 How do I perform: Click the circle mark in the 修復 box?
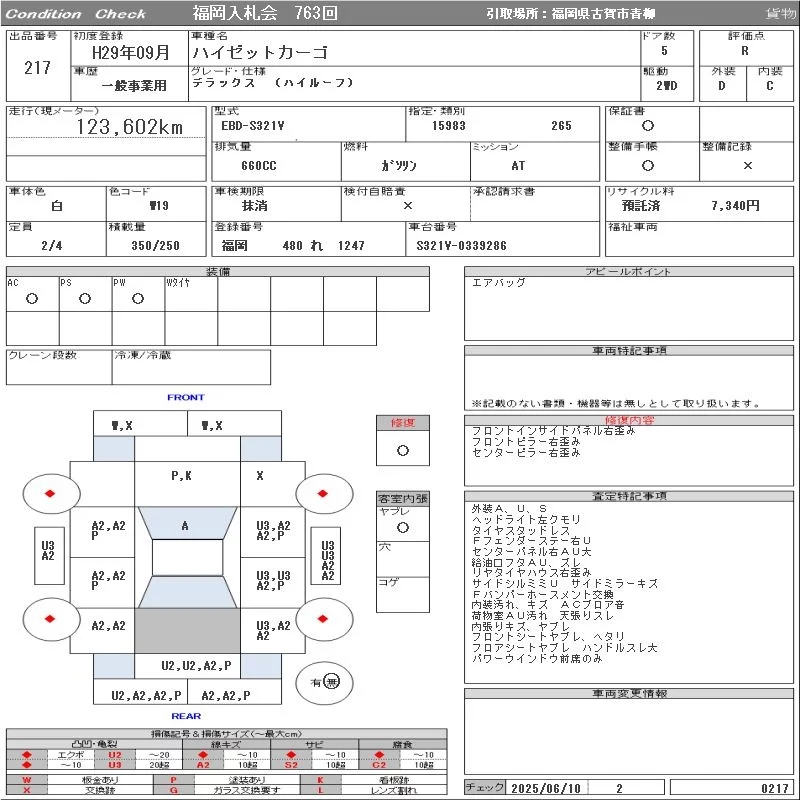click(x=403, y=451)
